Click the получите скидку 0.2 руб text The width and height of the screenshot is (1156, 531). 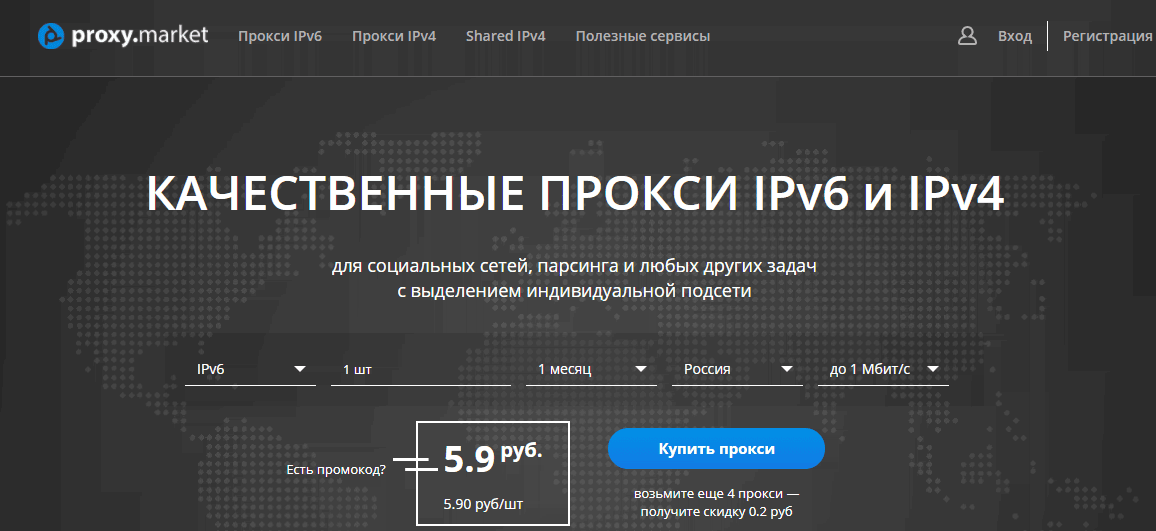[717, 511]
